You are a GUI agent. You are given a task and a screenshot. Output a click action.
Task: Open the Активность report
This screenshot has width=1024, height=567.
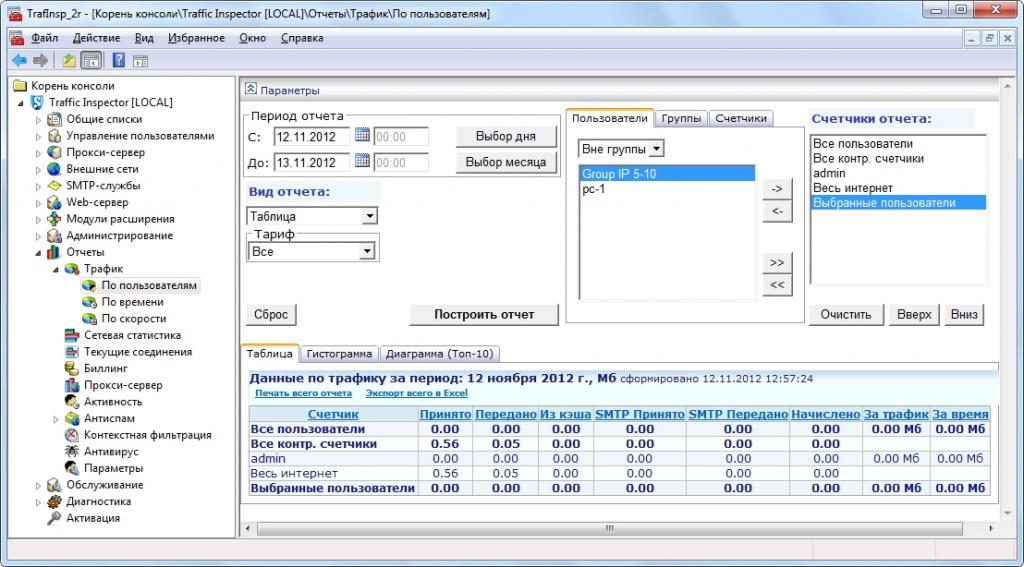pos(112,402)
